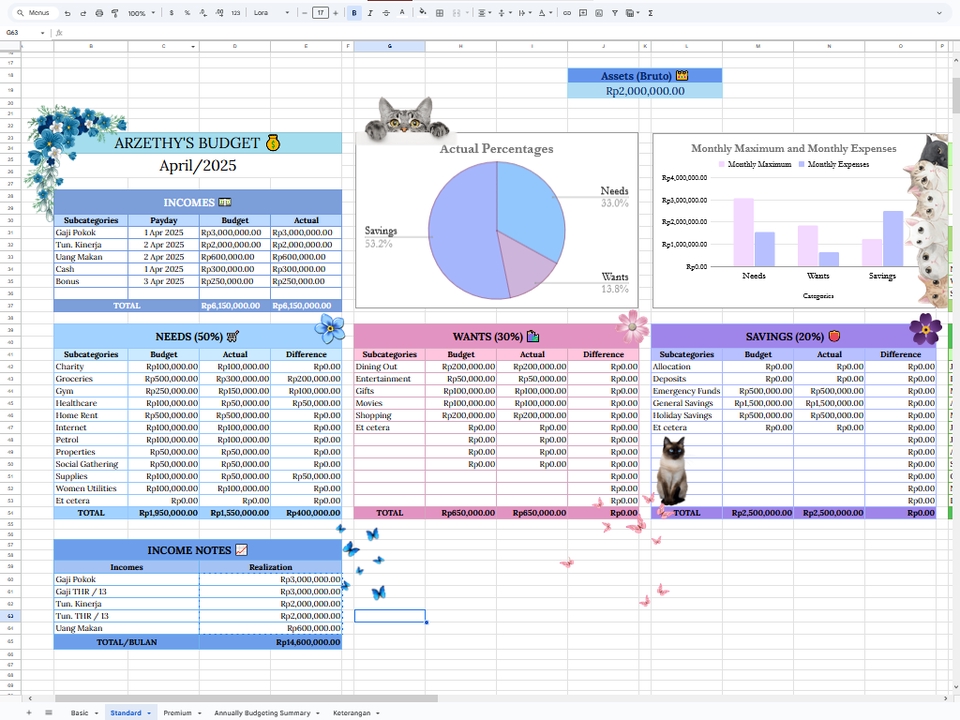Toggle strikethrough formatting
This screenshot has height=720, width=960.
[x=385, y=12]
